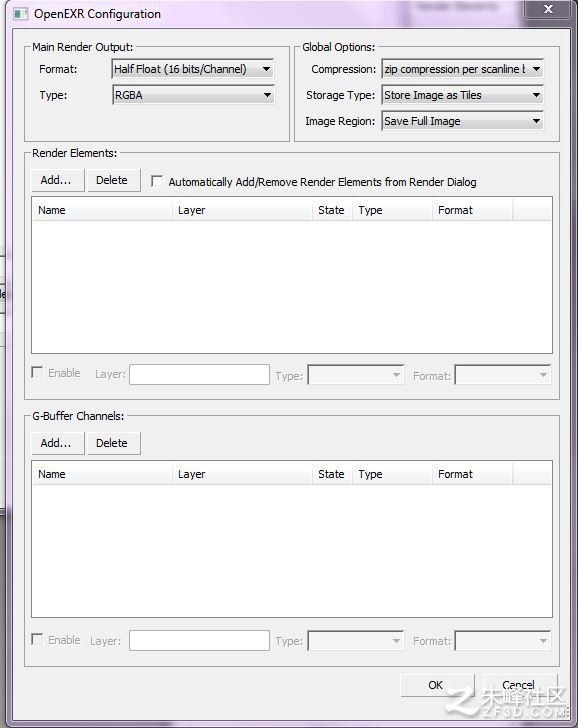578x728 pixels.
Task: Toggle Enable checkbox in G-Buffer Channels section
Action: 37,639
